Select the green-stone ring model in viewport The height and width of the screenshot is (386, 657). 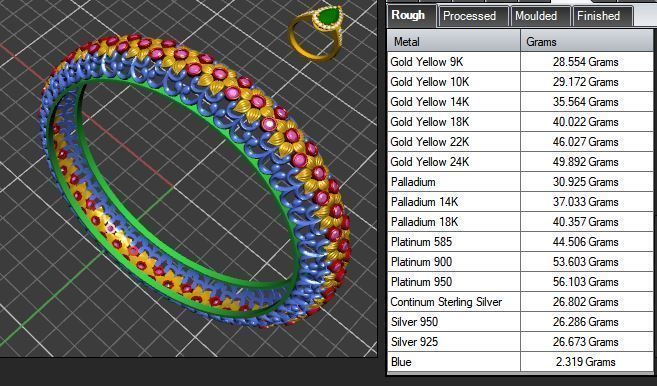[x=316, y=33]
